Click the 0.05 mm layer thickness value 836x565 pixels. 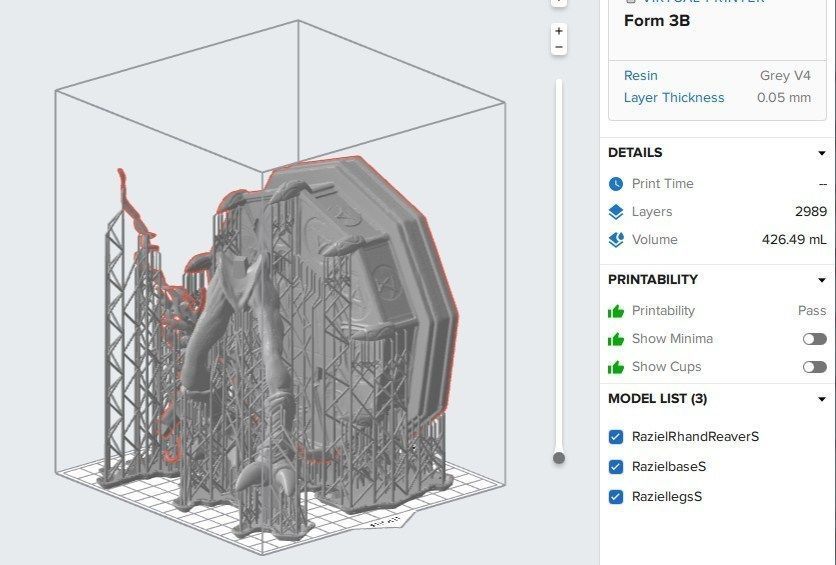coord(784,98)
